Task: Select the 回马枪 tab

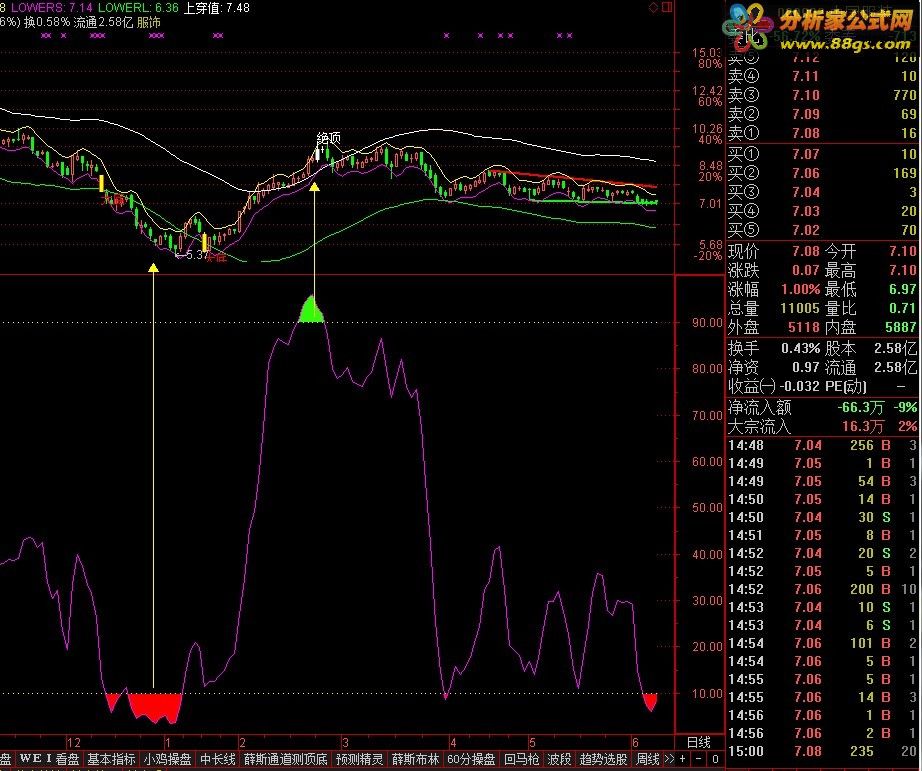Action: 522,759
